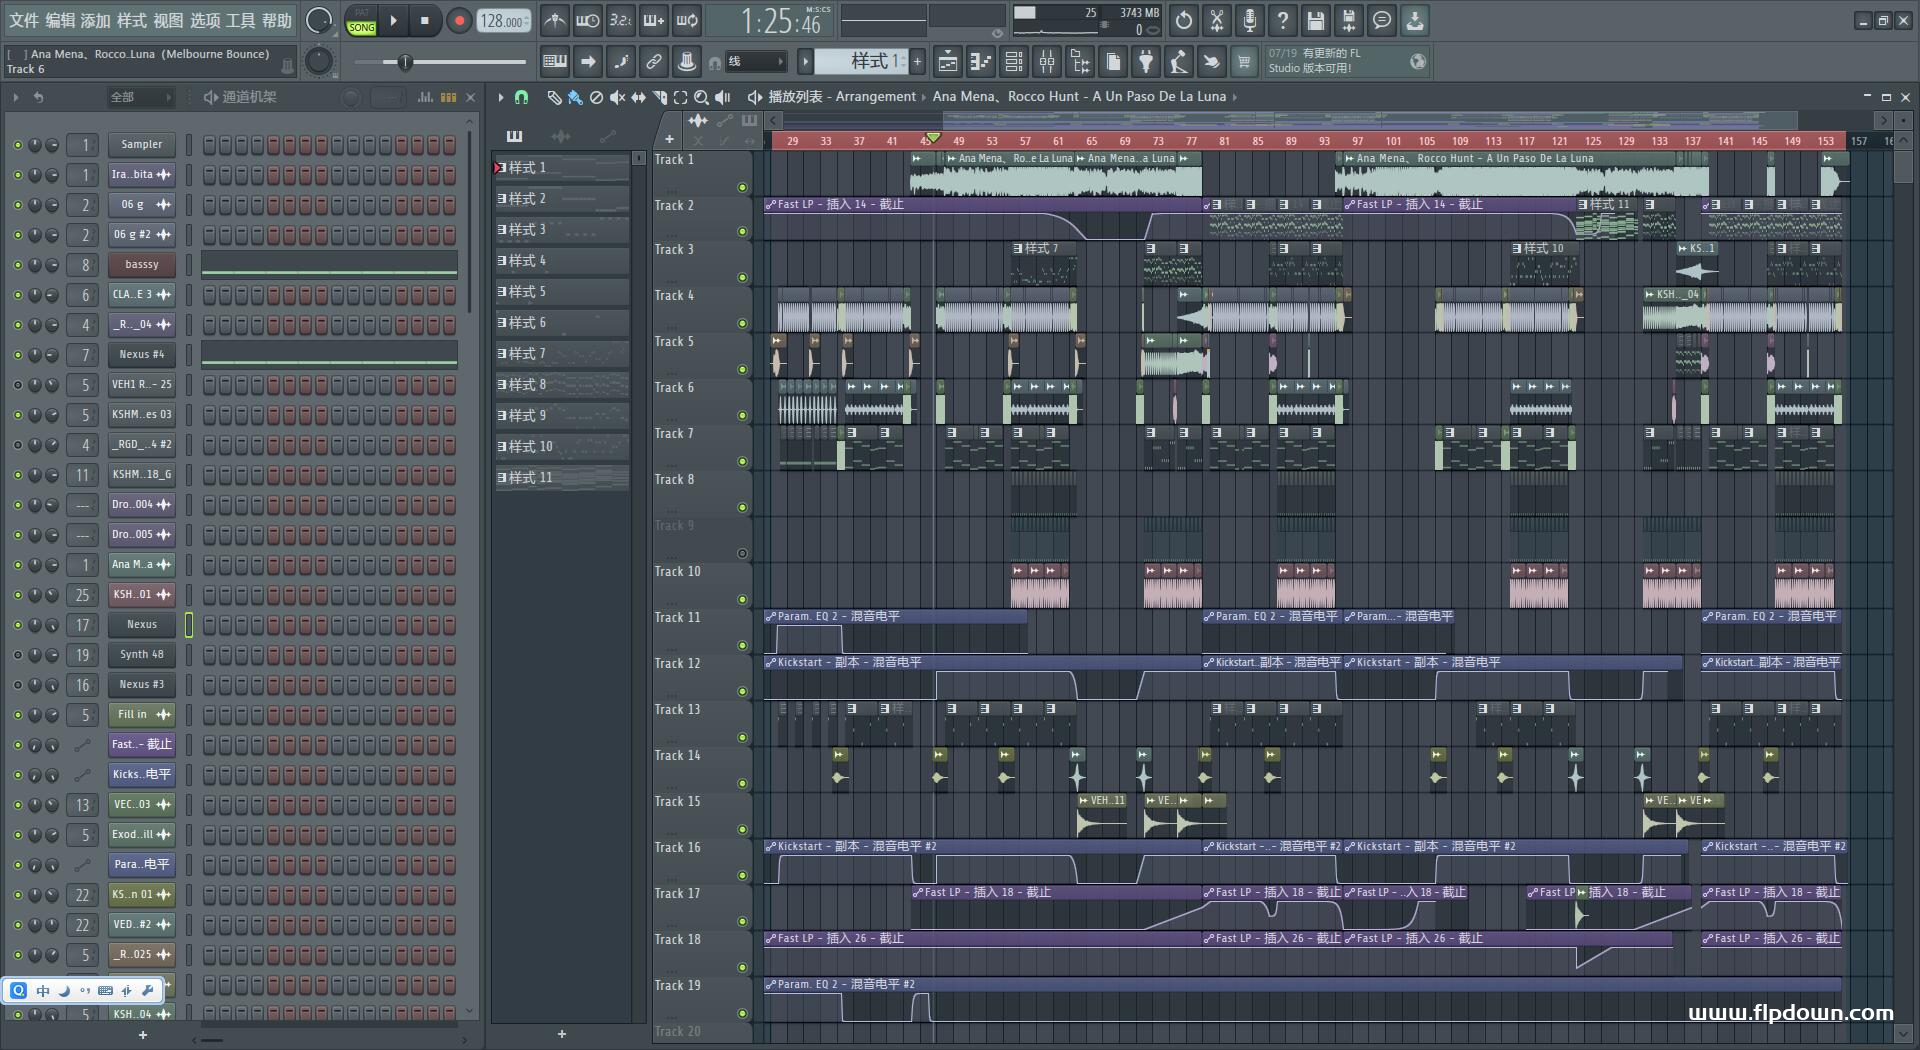This screenshot has height=1050, width=1920.
Task: Toggle loop recording icon
Action: click(687, 20)
